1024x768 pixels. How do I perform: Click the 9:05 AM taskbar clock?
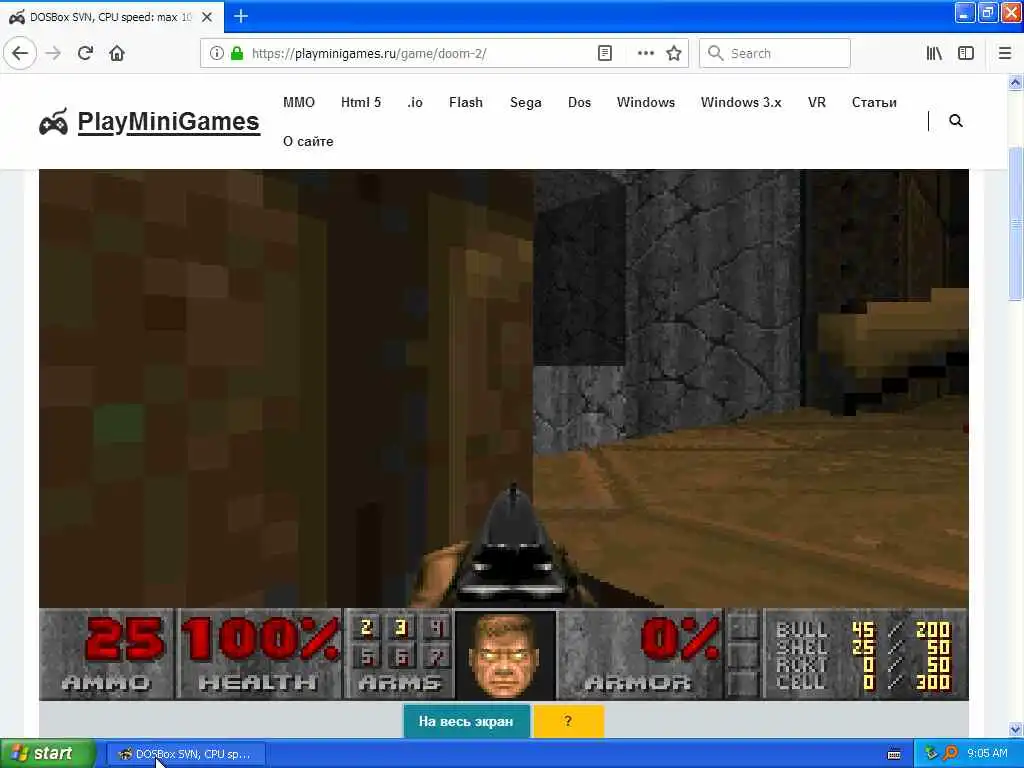987,754
